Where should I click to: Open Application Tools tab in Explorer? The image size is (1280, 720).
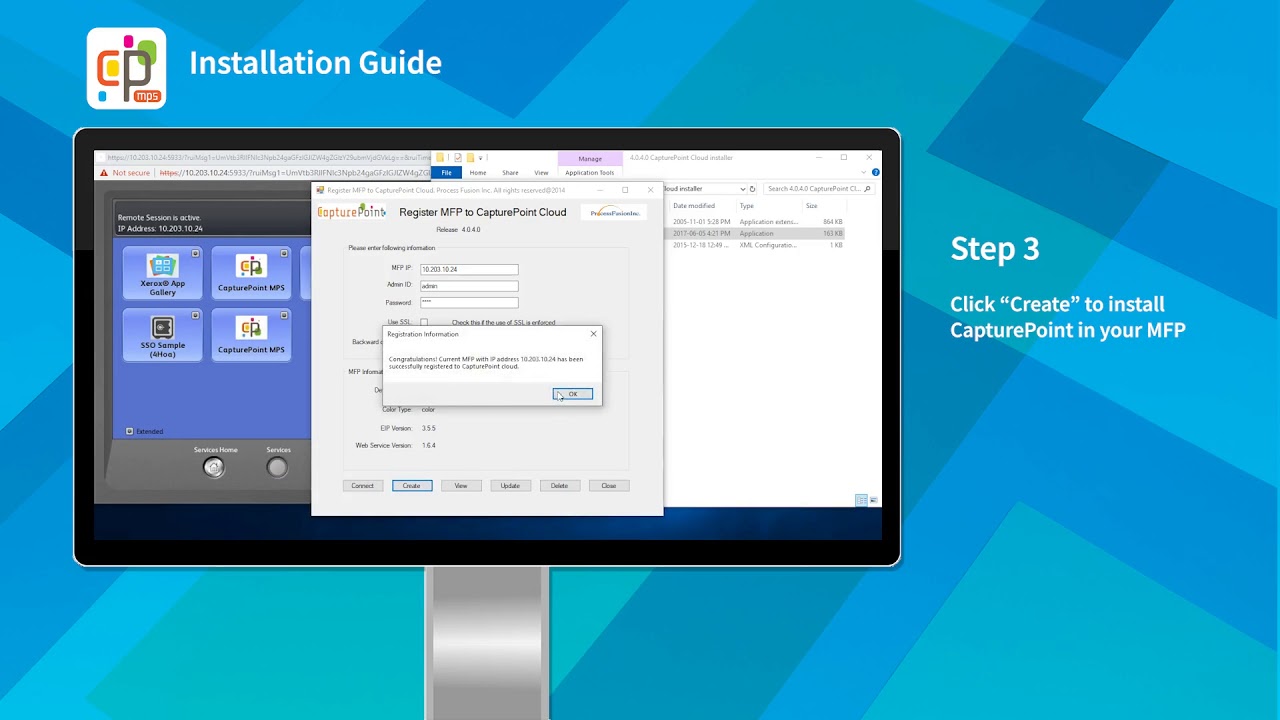point(590,173)
